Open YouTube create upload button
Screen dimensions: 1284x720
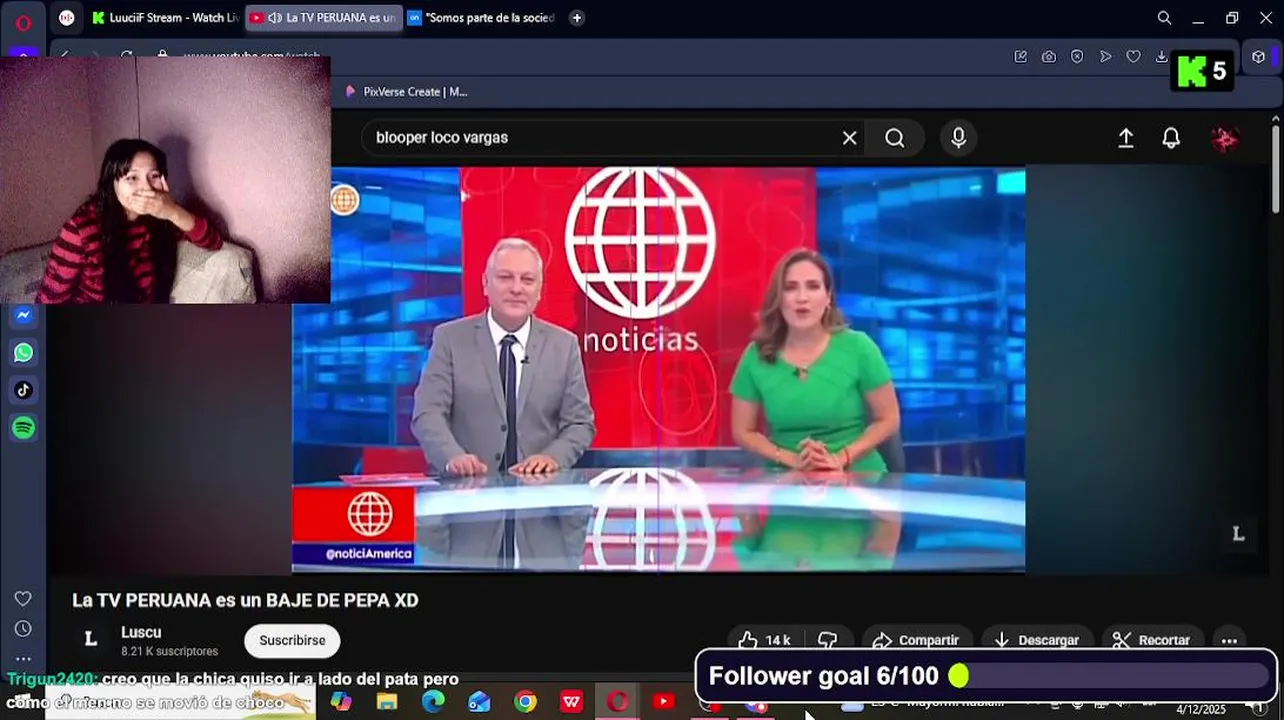point(1126,138)
